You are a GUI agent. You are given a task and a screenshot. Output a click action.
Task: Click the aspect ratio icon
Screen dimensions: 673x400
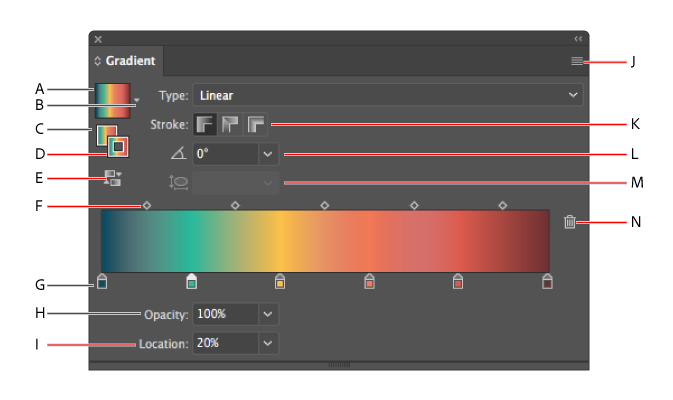coord(178,183)
